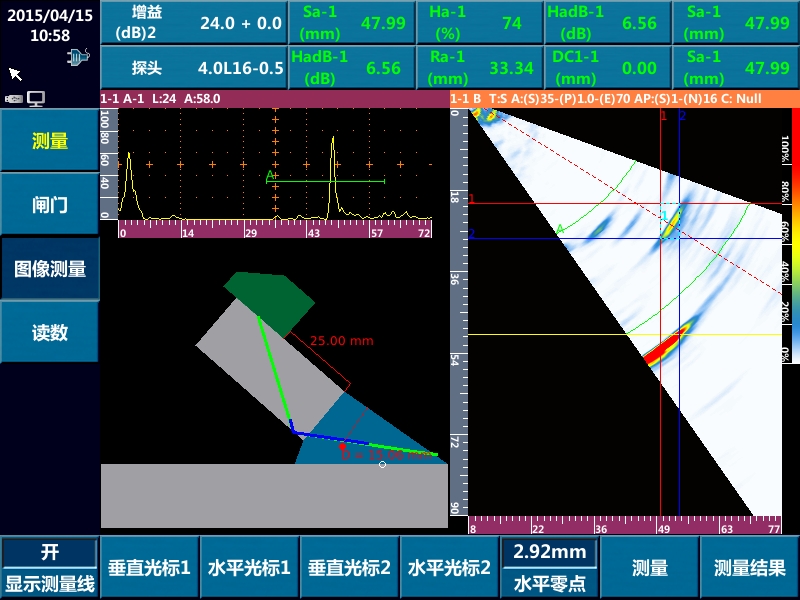This screenshot has height=600, width=800.
Task: Open the 读数 side menu
Action: tap(49, 333)
